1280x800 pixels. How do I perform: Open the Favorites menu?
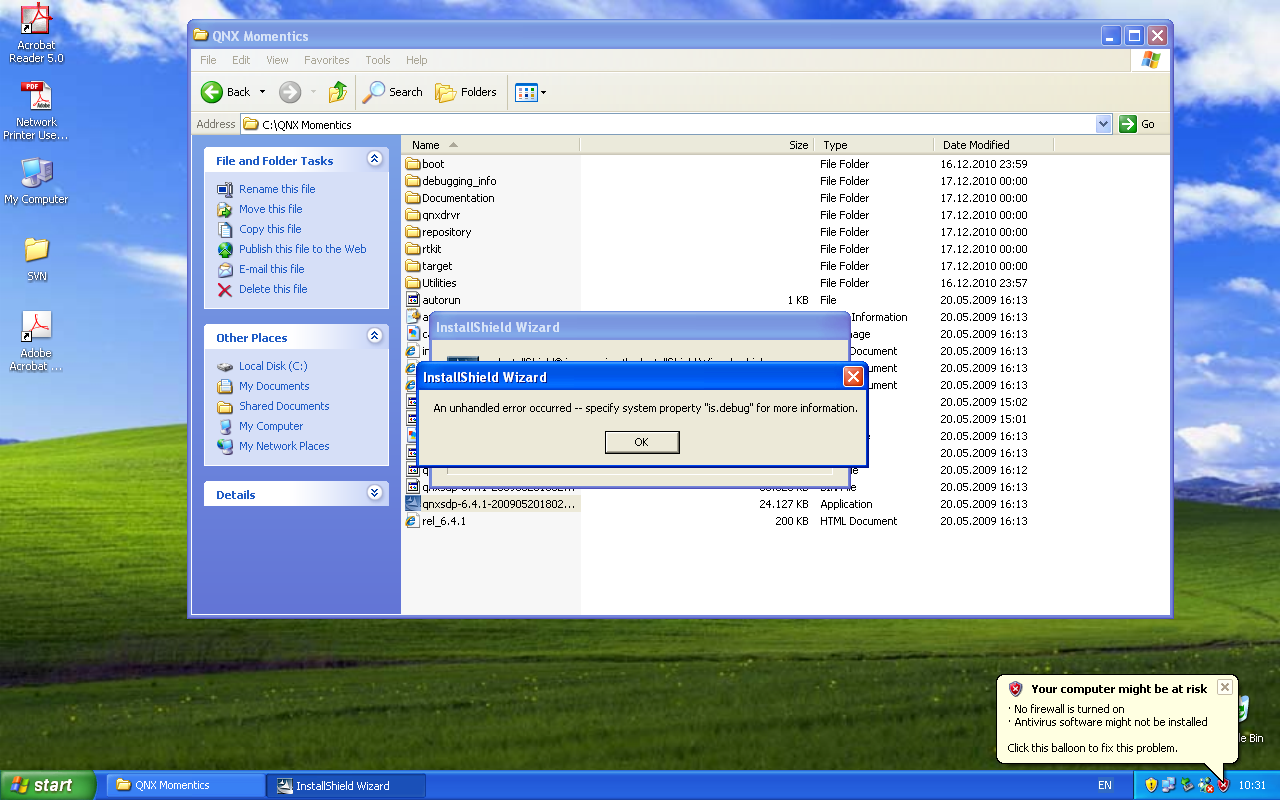point(326,60)
